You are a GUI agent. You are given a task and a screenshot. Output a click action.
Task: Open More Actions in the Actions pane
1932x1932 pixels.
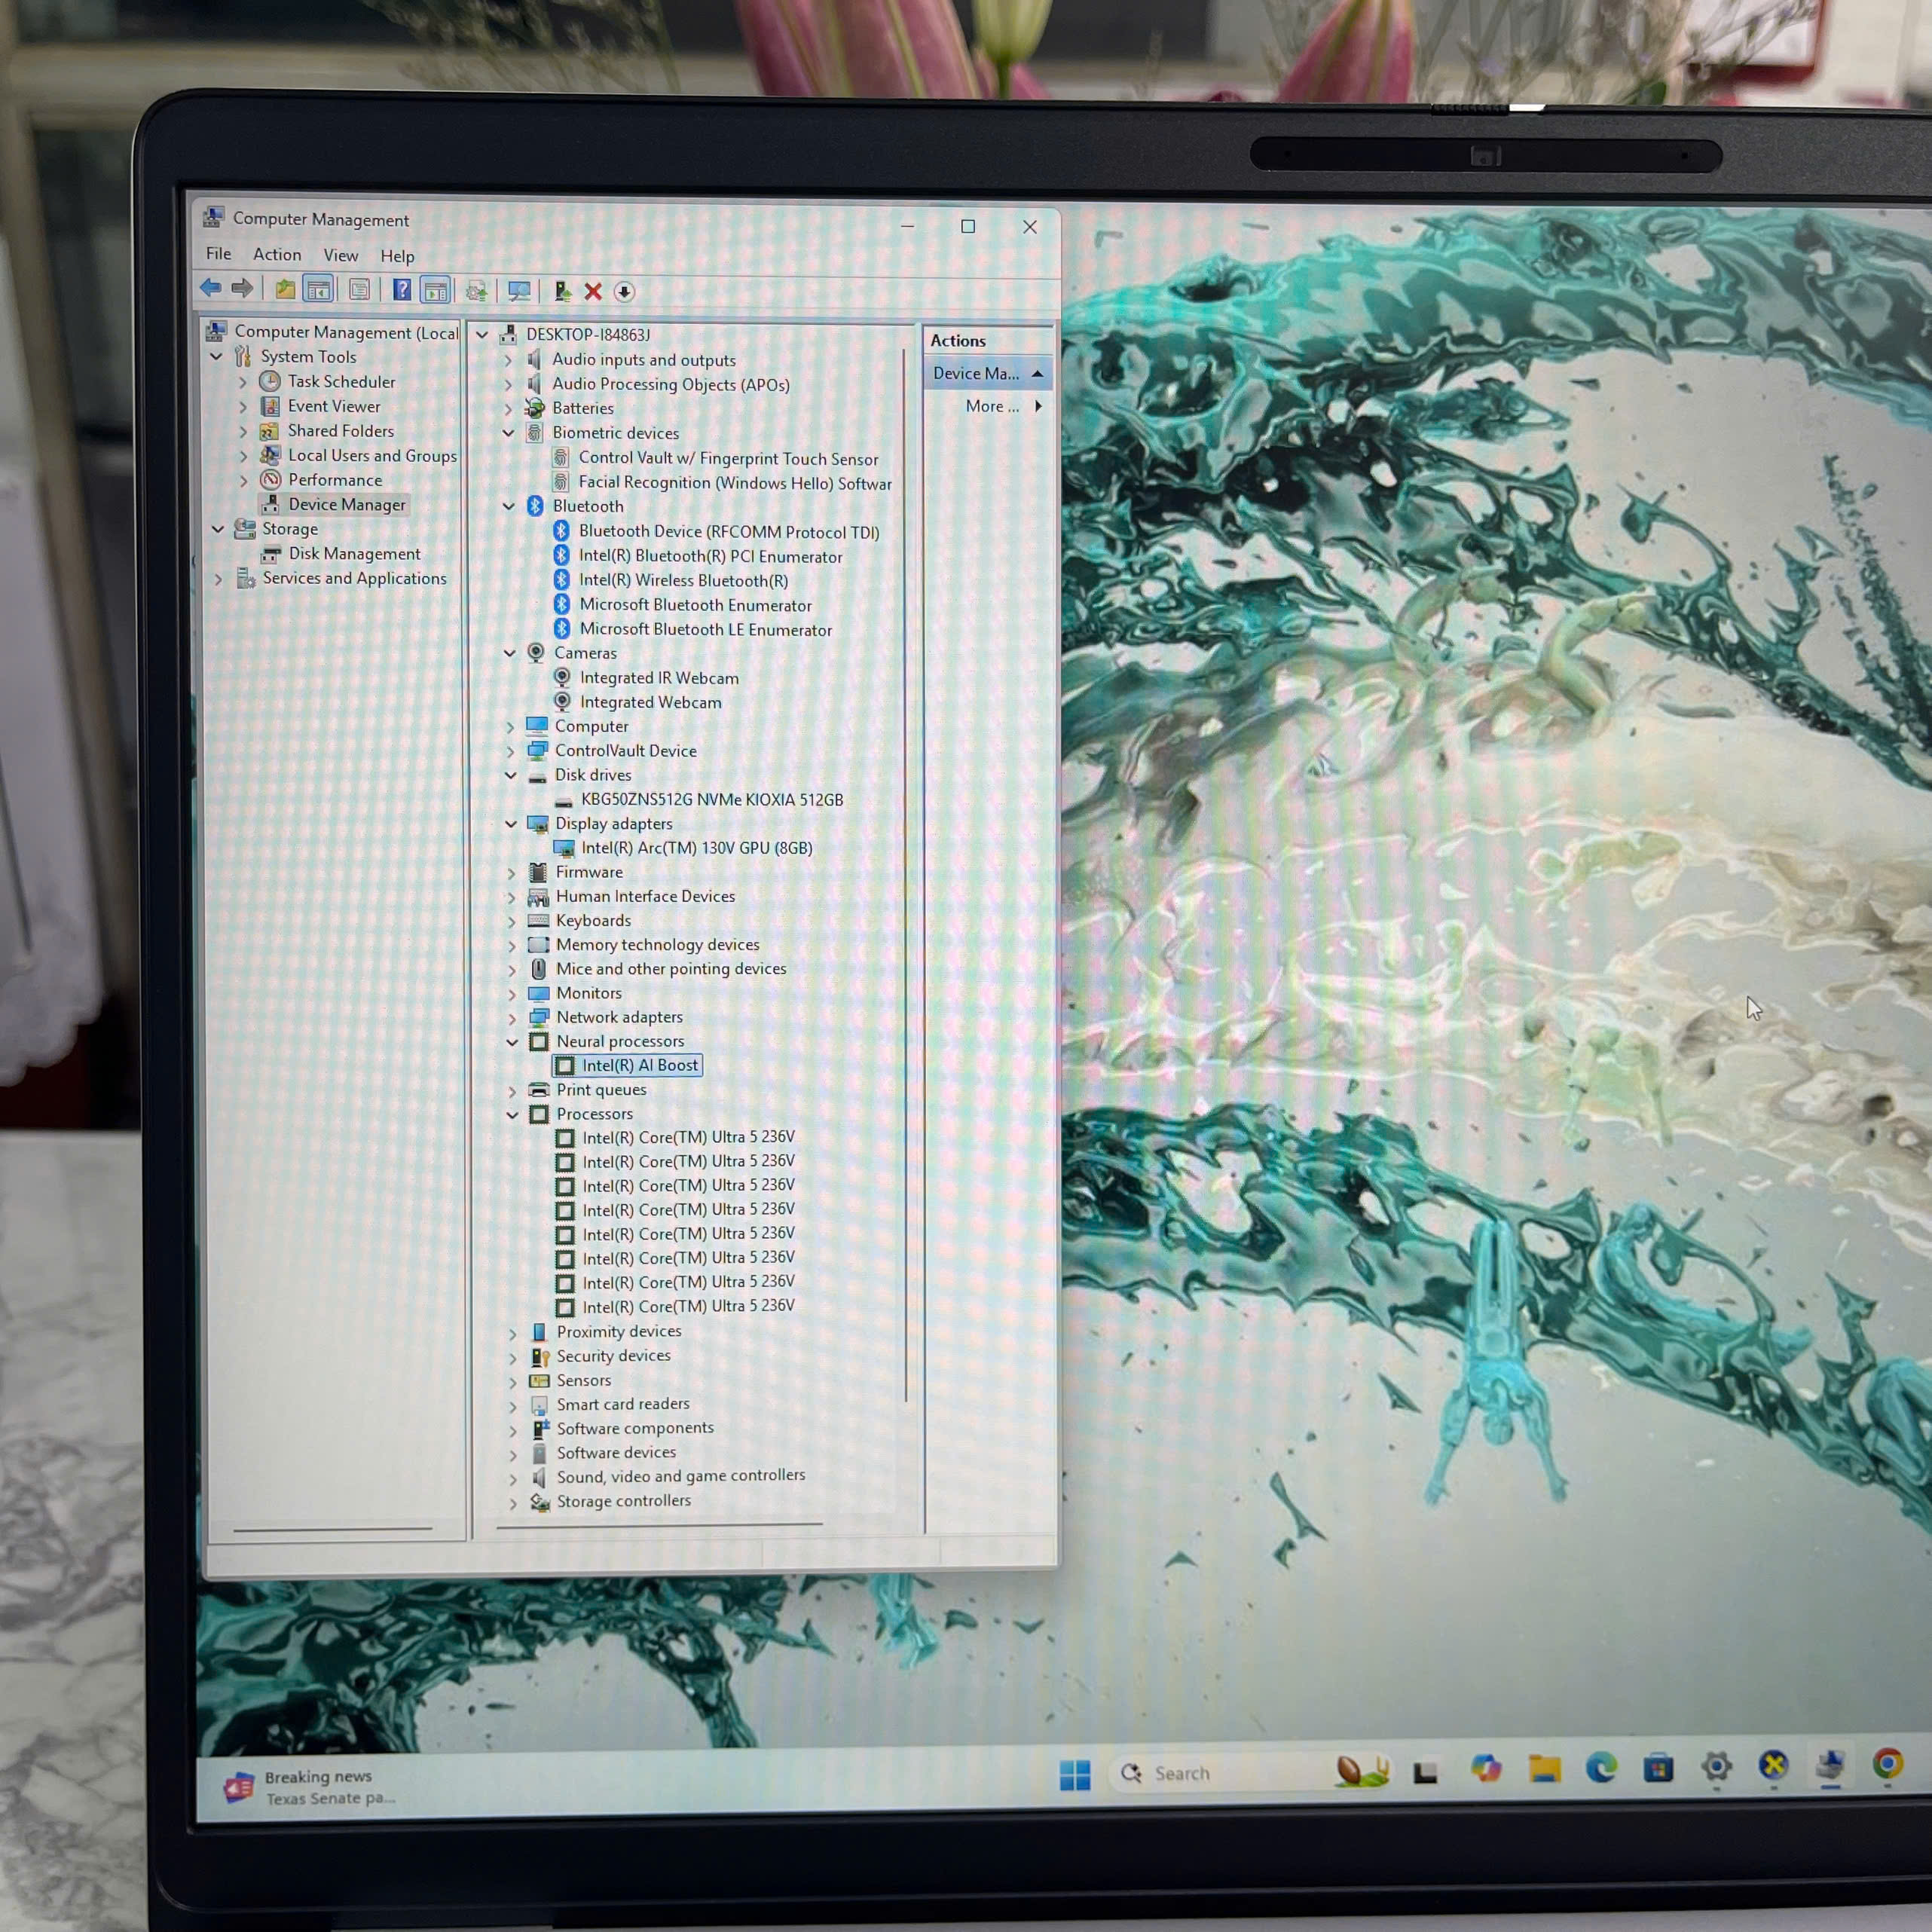coord(1002,406)
